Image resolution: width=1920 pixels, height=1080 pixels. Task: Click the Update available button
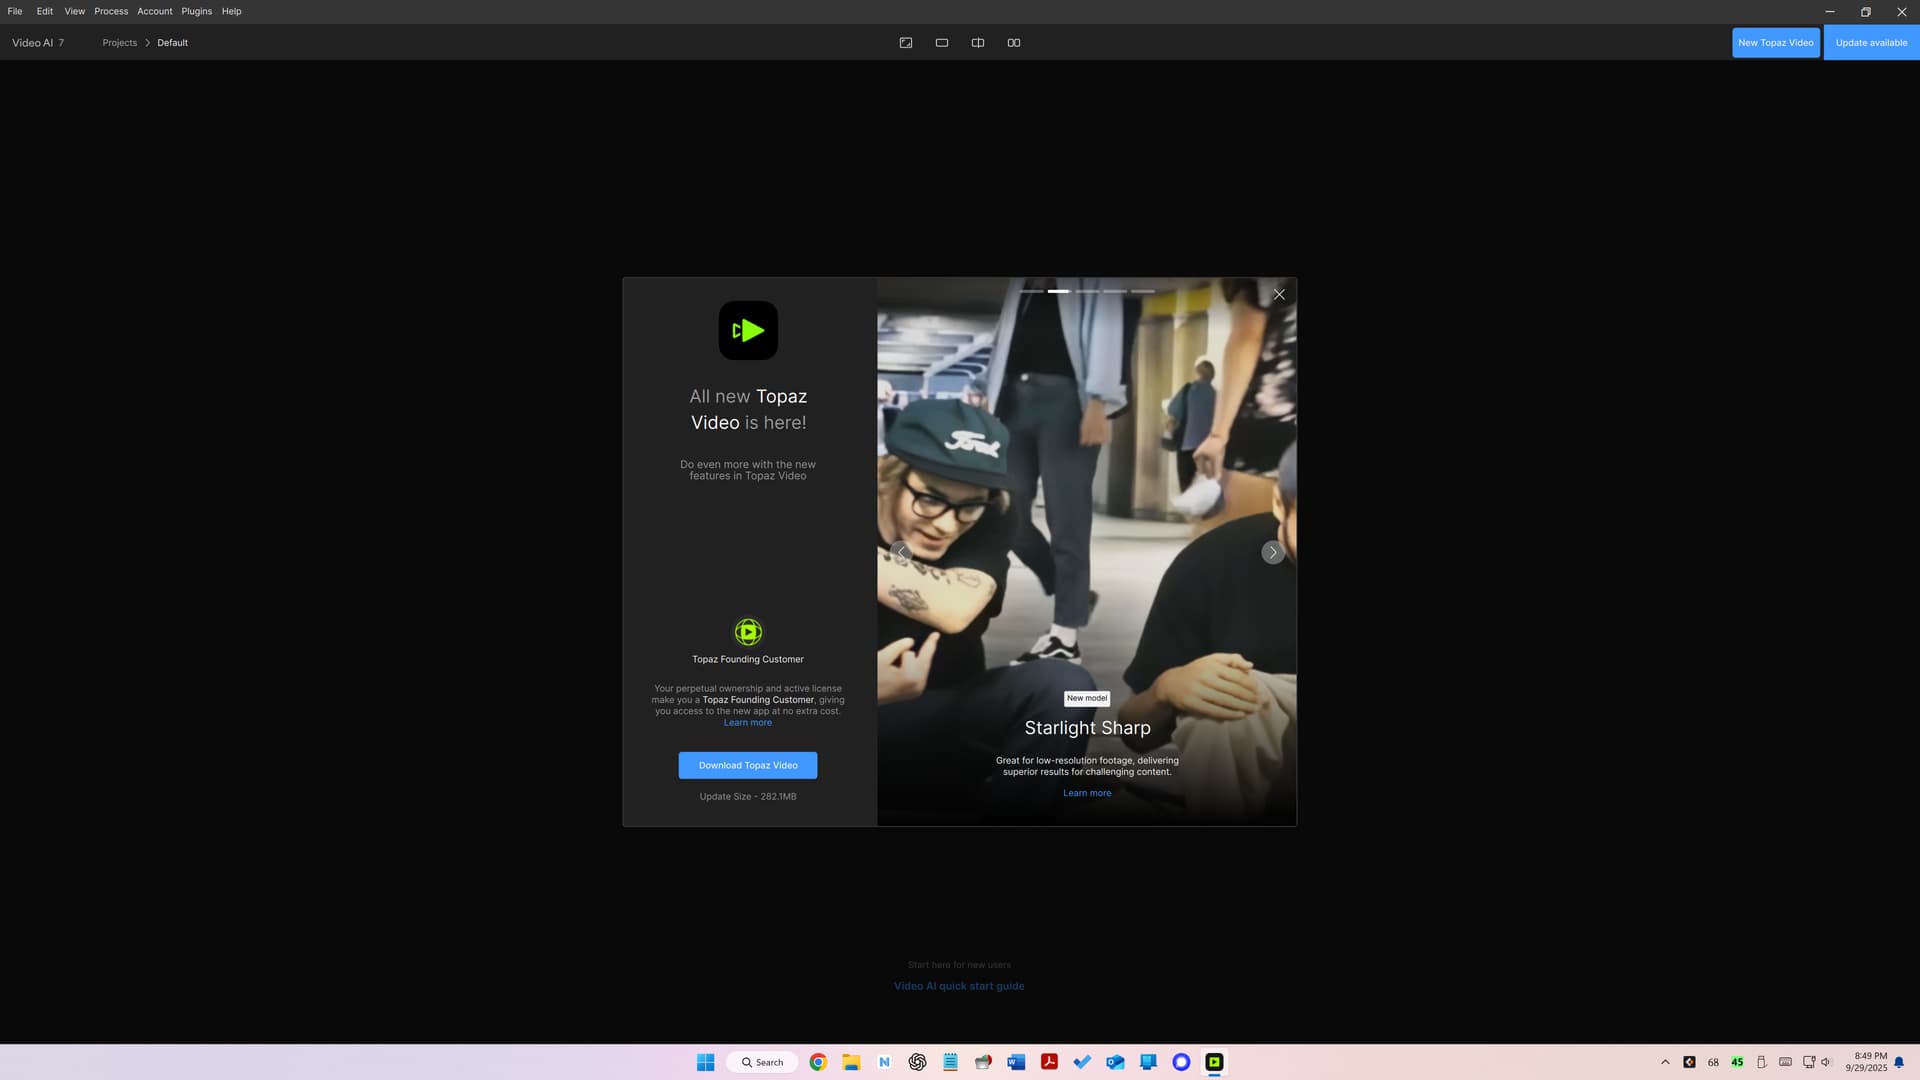[x=1870, y=43]
